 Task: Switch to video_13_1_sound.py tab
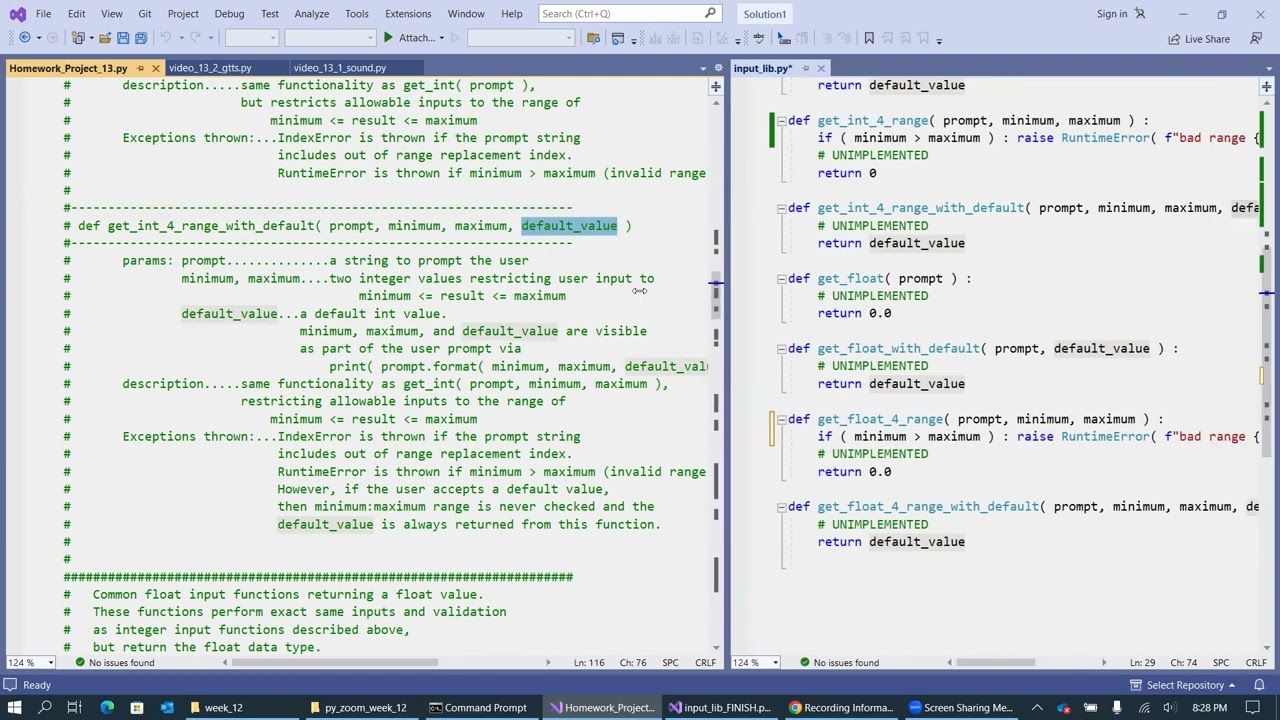coord(340,68)
